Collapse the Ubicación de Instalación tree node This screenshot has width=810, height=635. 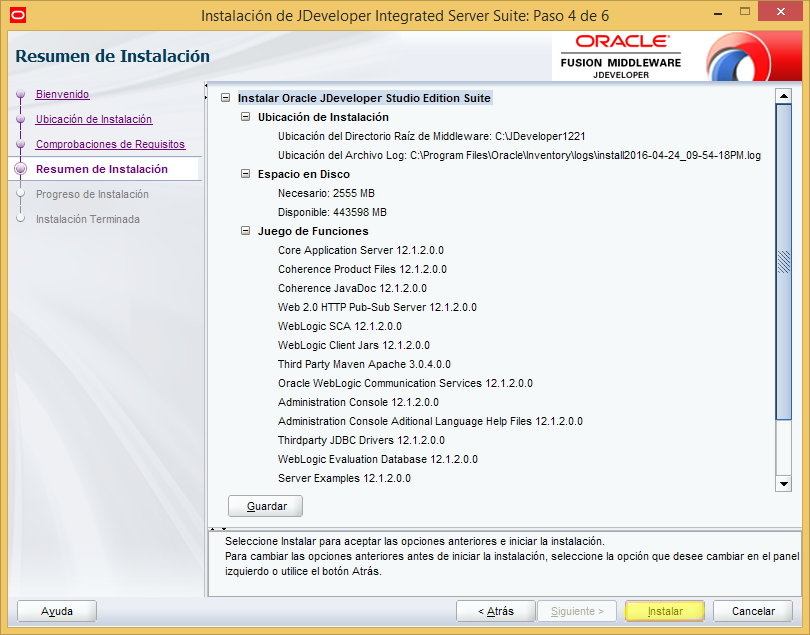click(245, 117)
